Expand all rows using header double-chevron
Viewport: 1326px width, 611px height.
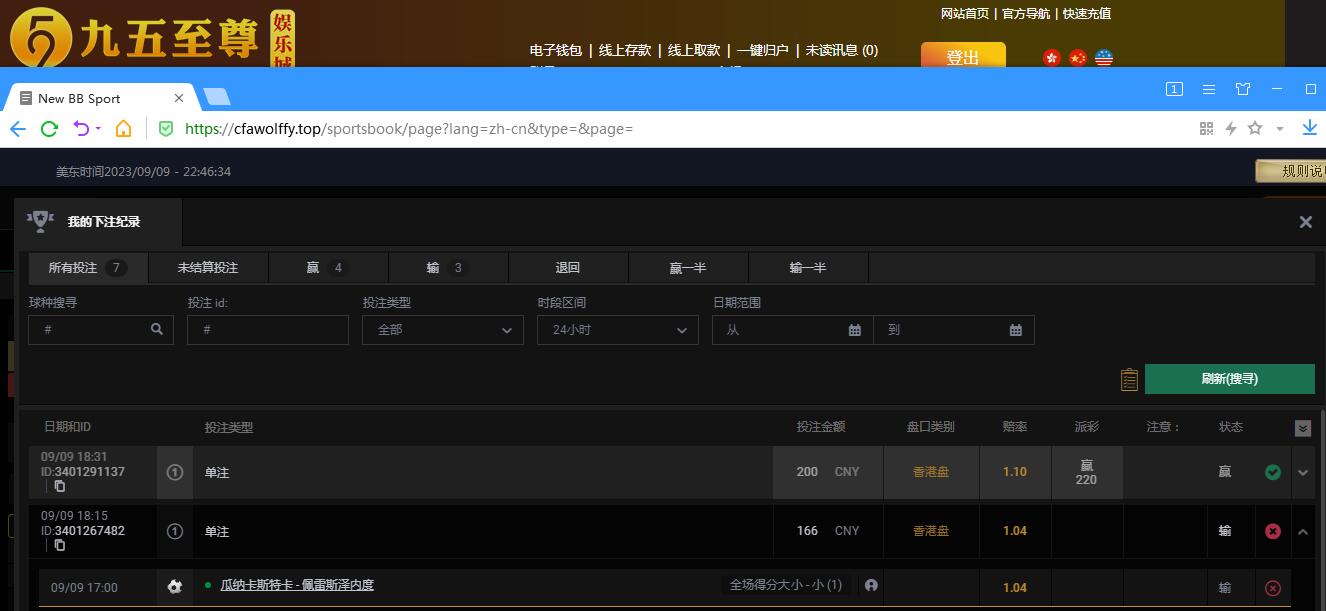[x=1302, y=428]
